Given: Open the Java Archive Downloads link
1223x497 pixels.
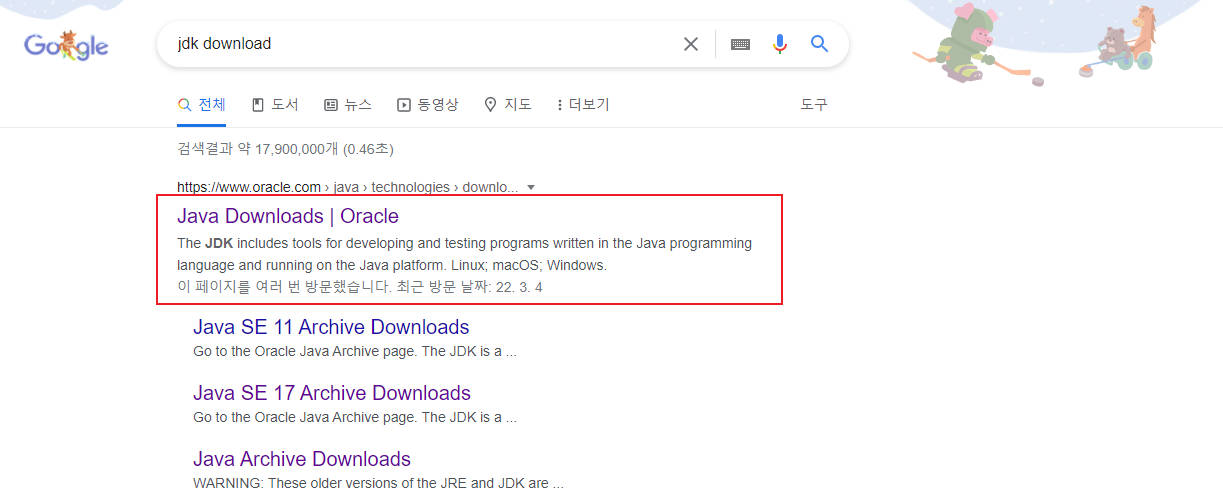Looking at the screenshot, I should 302,459.
